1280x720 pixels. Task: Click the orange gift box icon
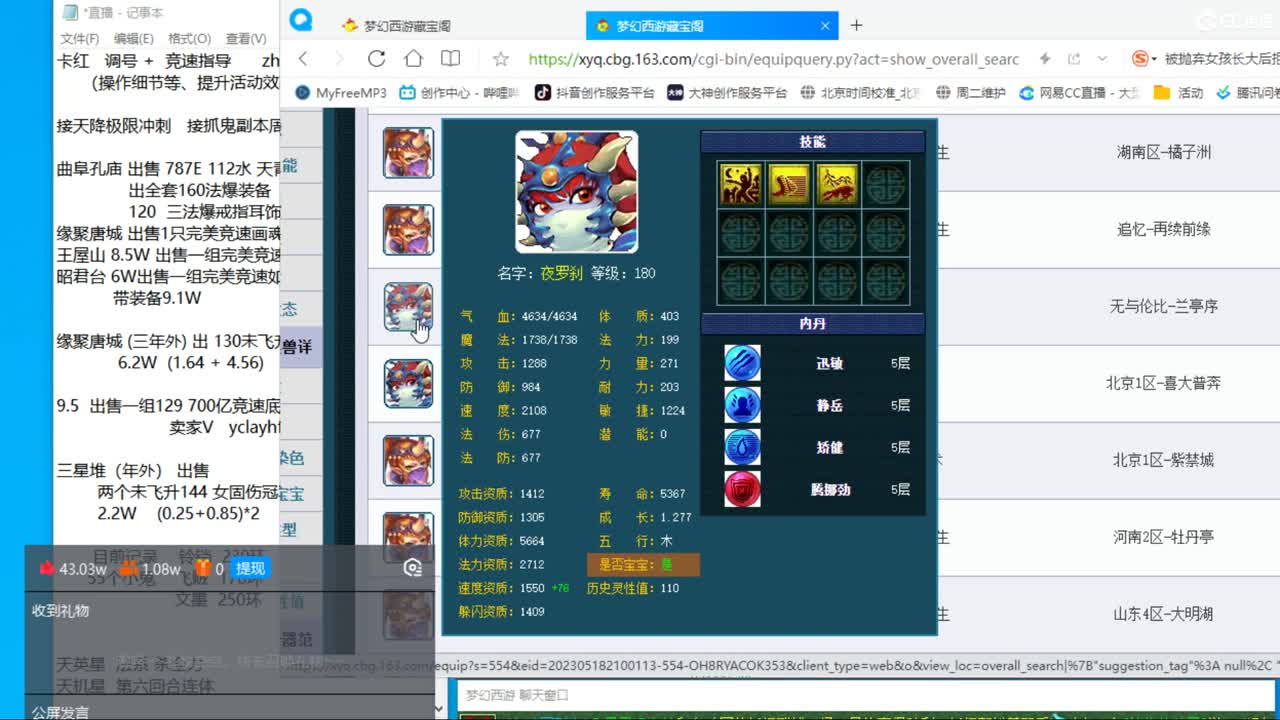(202, 569)
